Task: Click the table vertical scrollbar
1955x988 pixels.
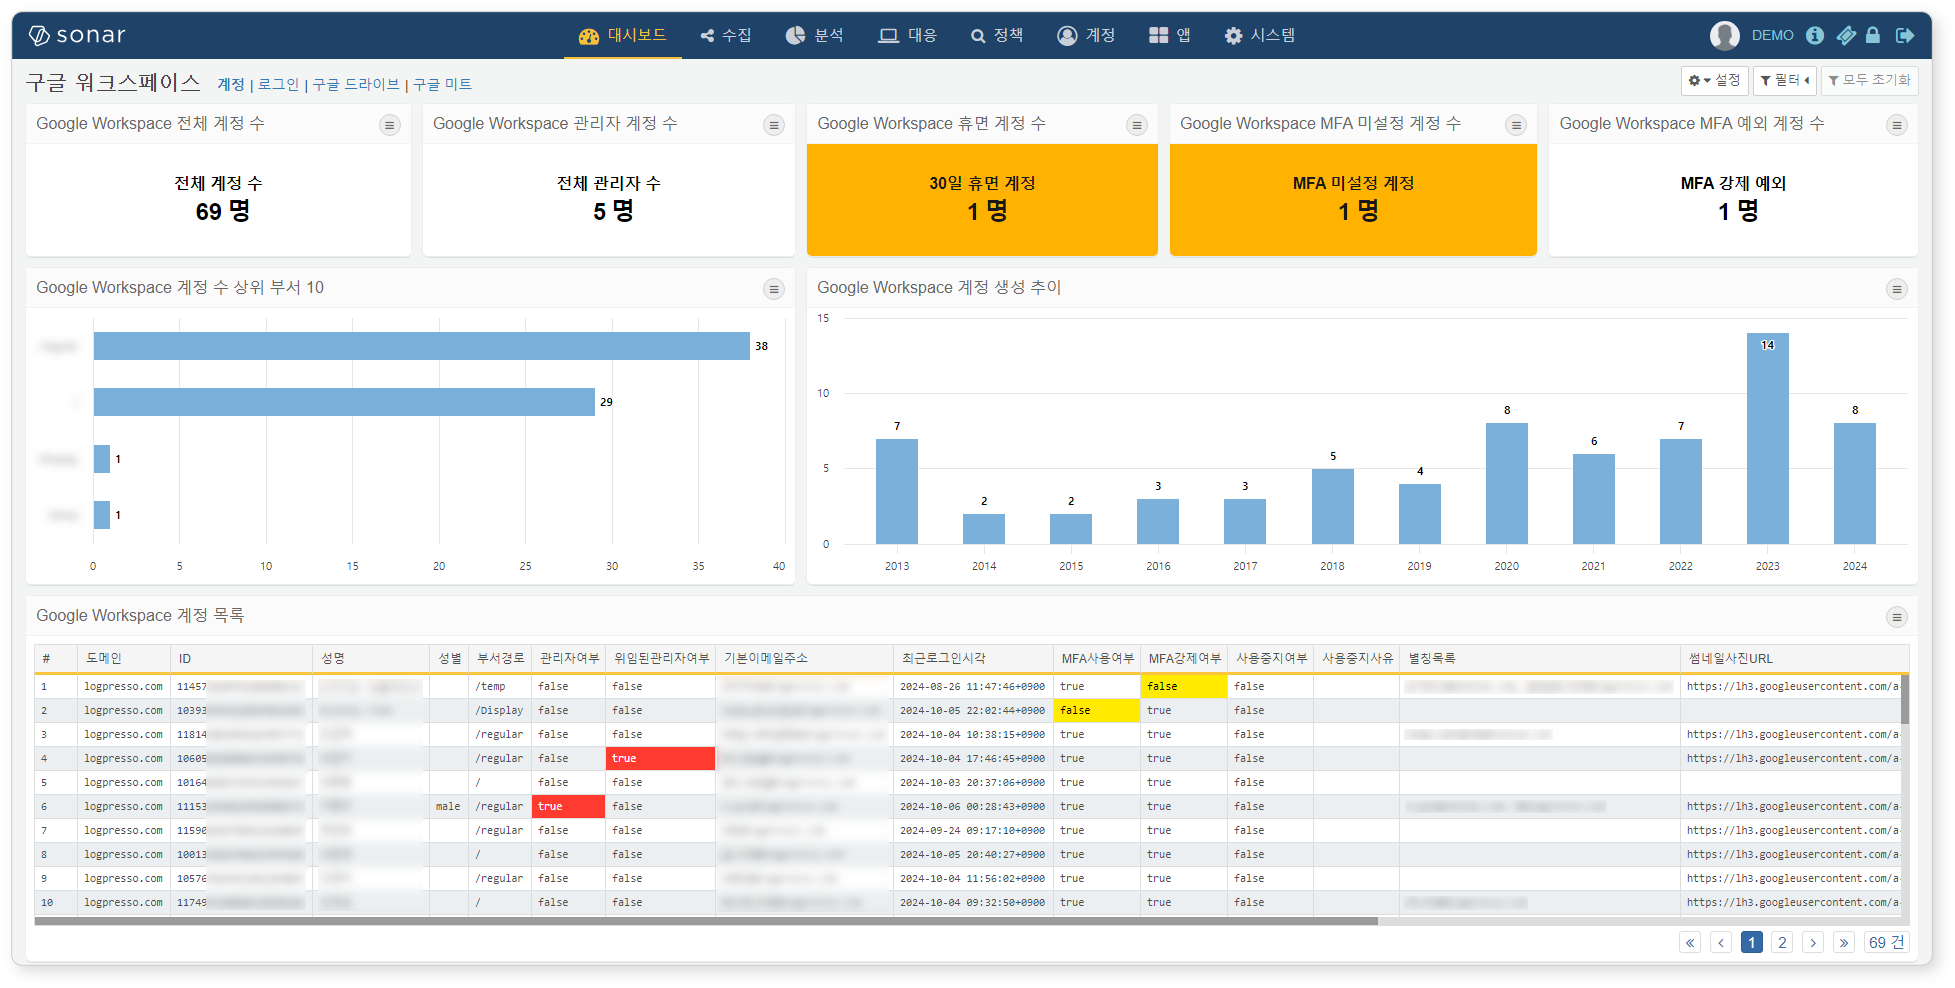Action: click(x=1905, y=699)
